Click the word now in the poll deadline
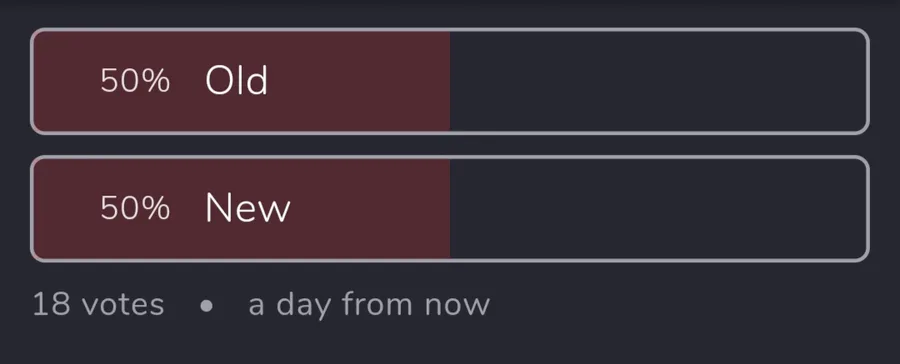 point(457,307)
